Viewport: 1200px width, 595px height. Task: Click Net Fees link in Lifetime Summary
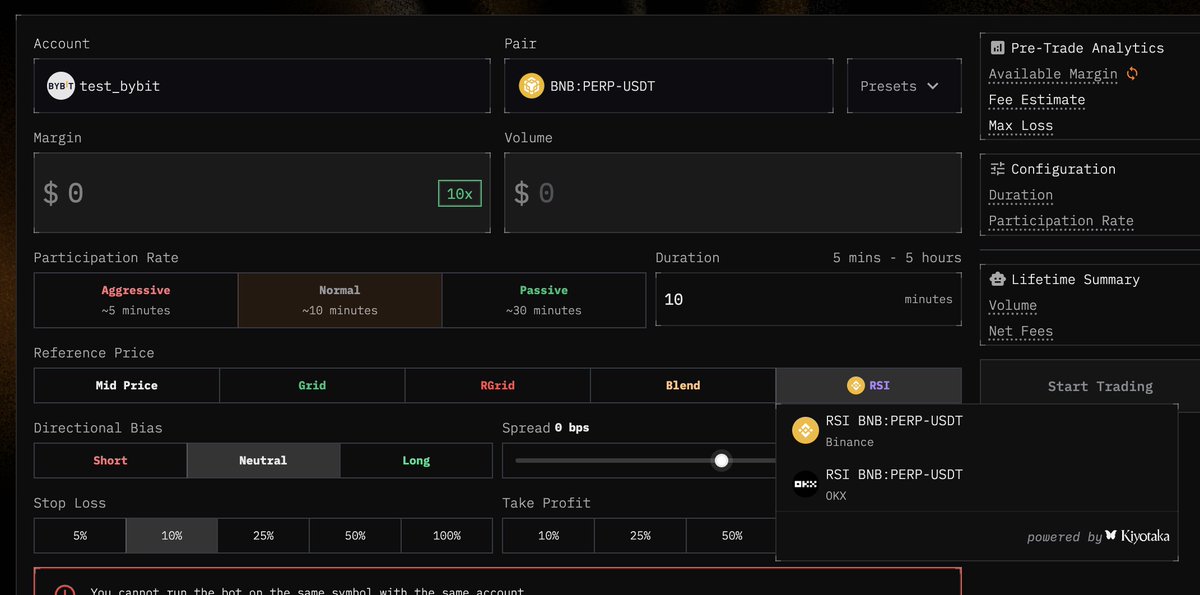click(x=1021, y=332)
